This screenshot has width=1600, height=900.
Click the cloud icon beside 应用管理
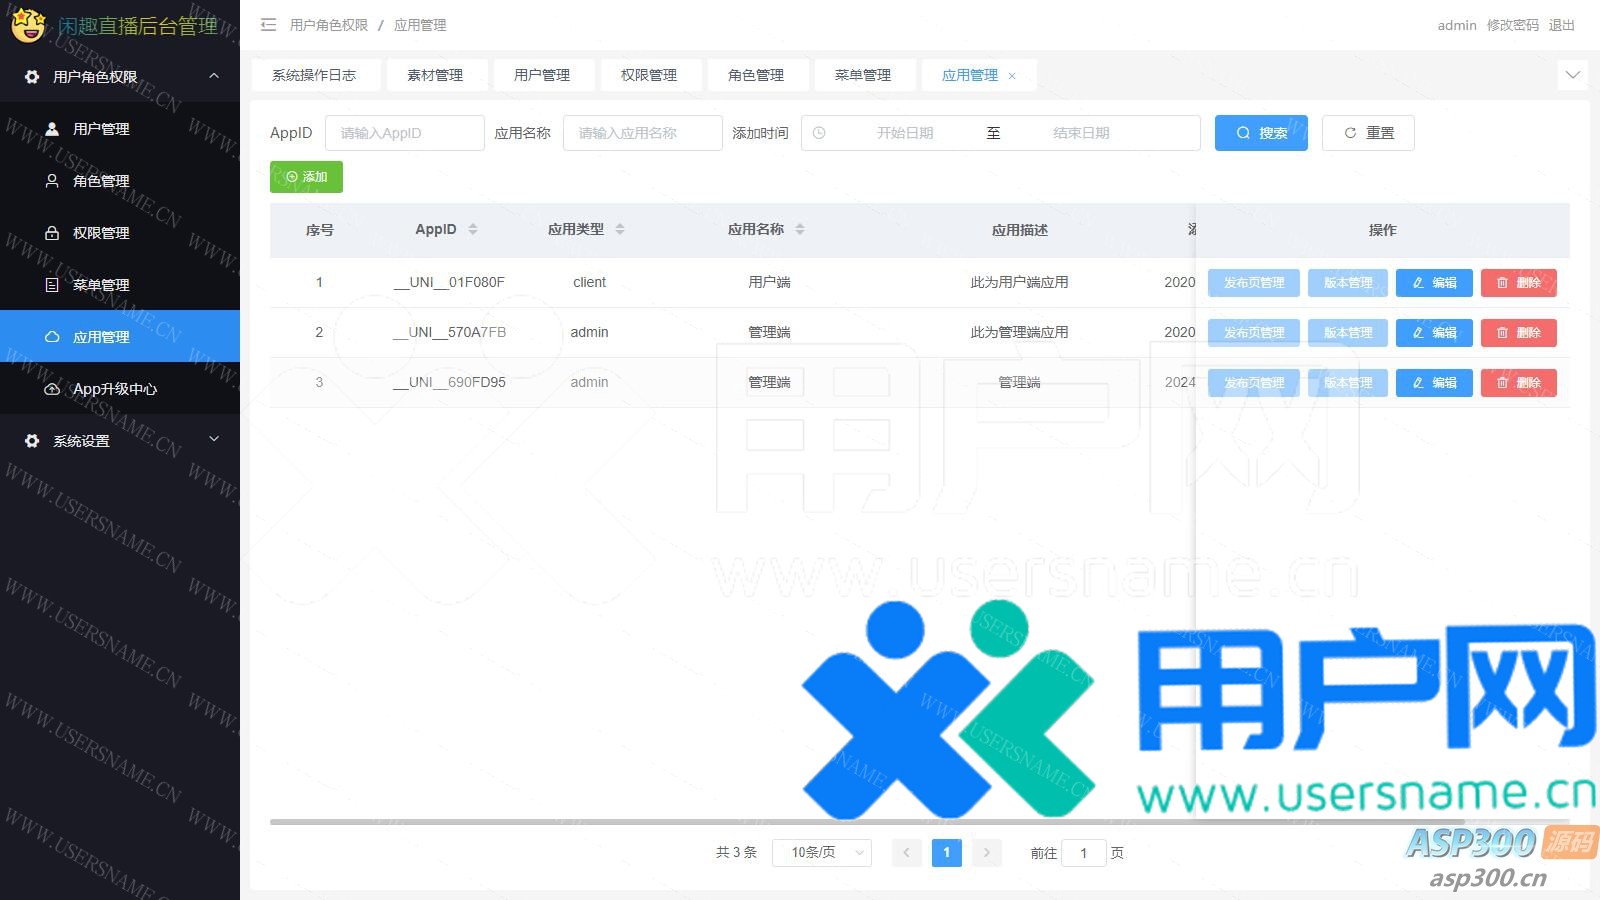pyautogui.click(x=52, y=337)
